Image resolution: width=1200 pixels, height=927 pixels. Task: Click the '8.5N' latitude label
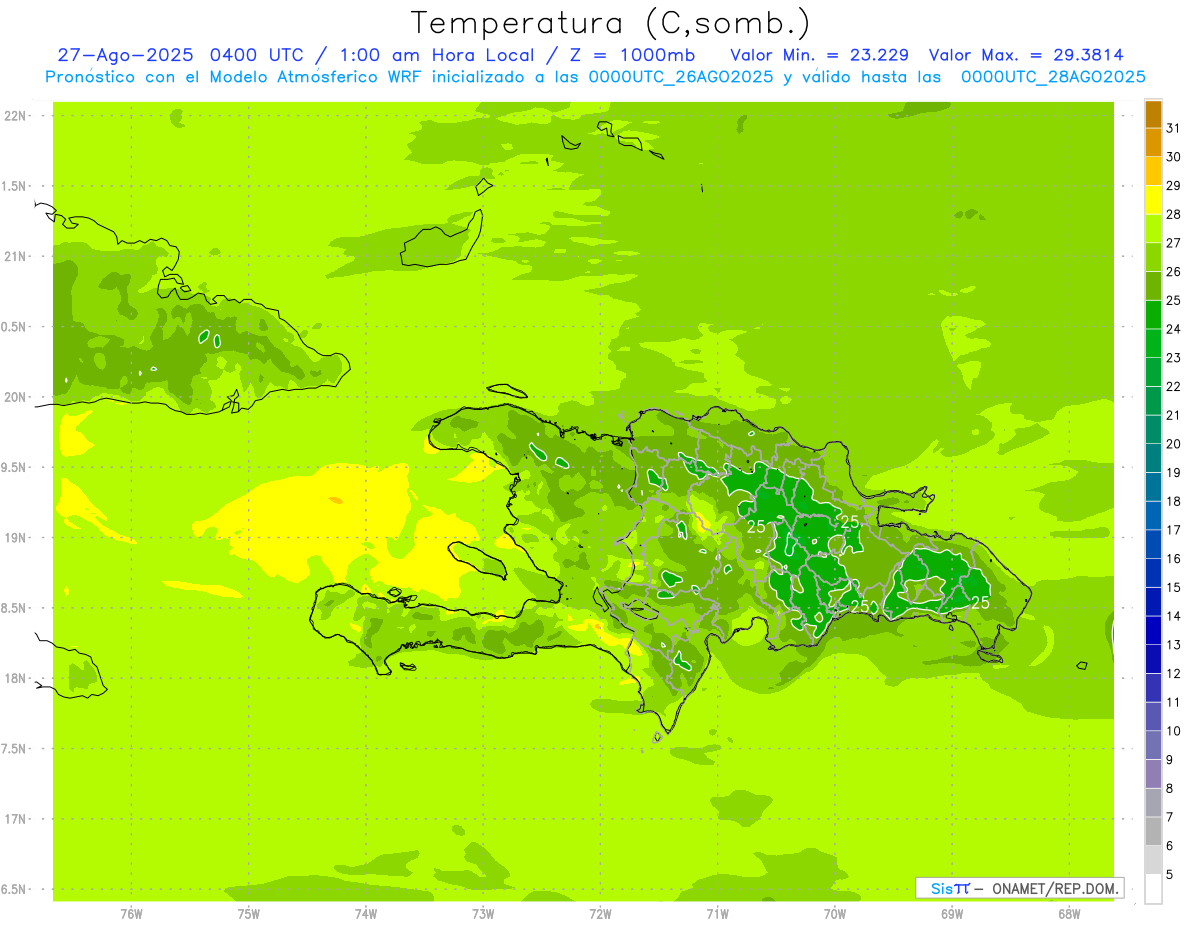click(15, 608)
